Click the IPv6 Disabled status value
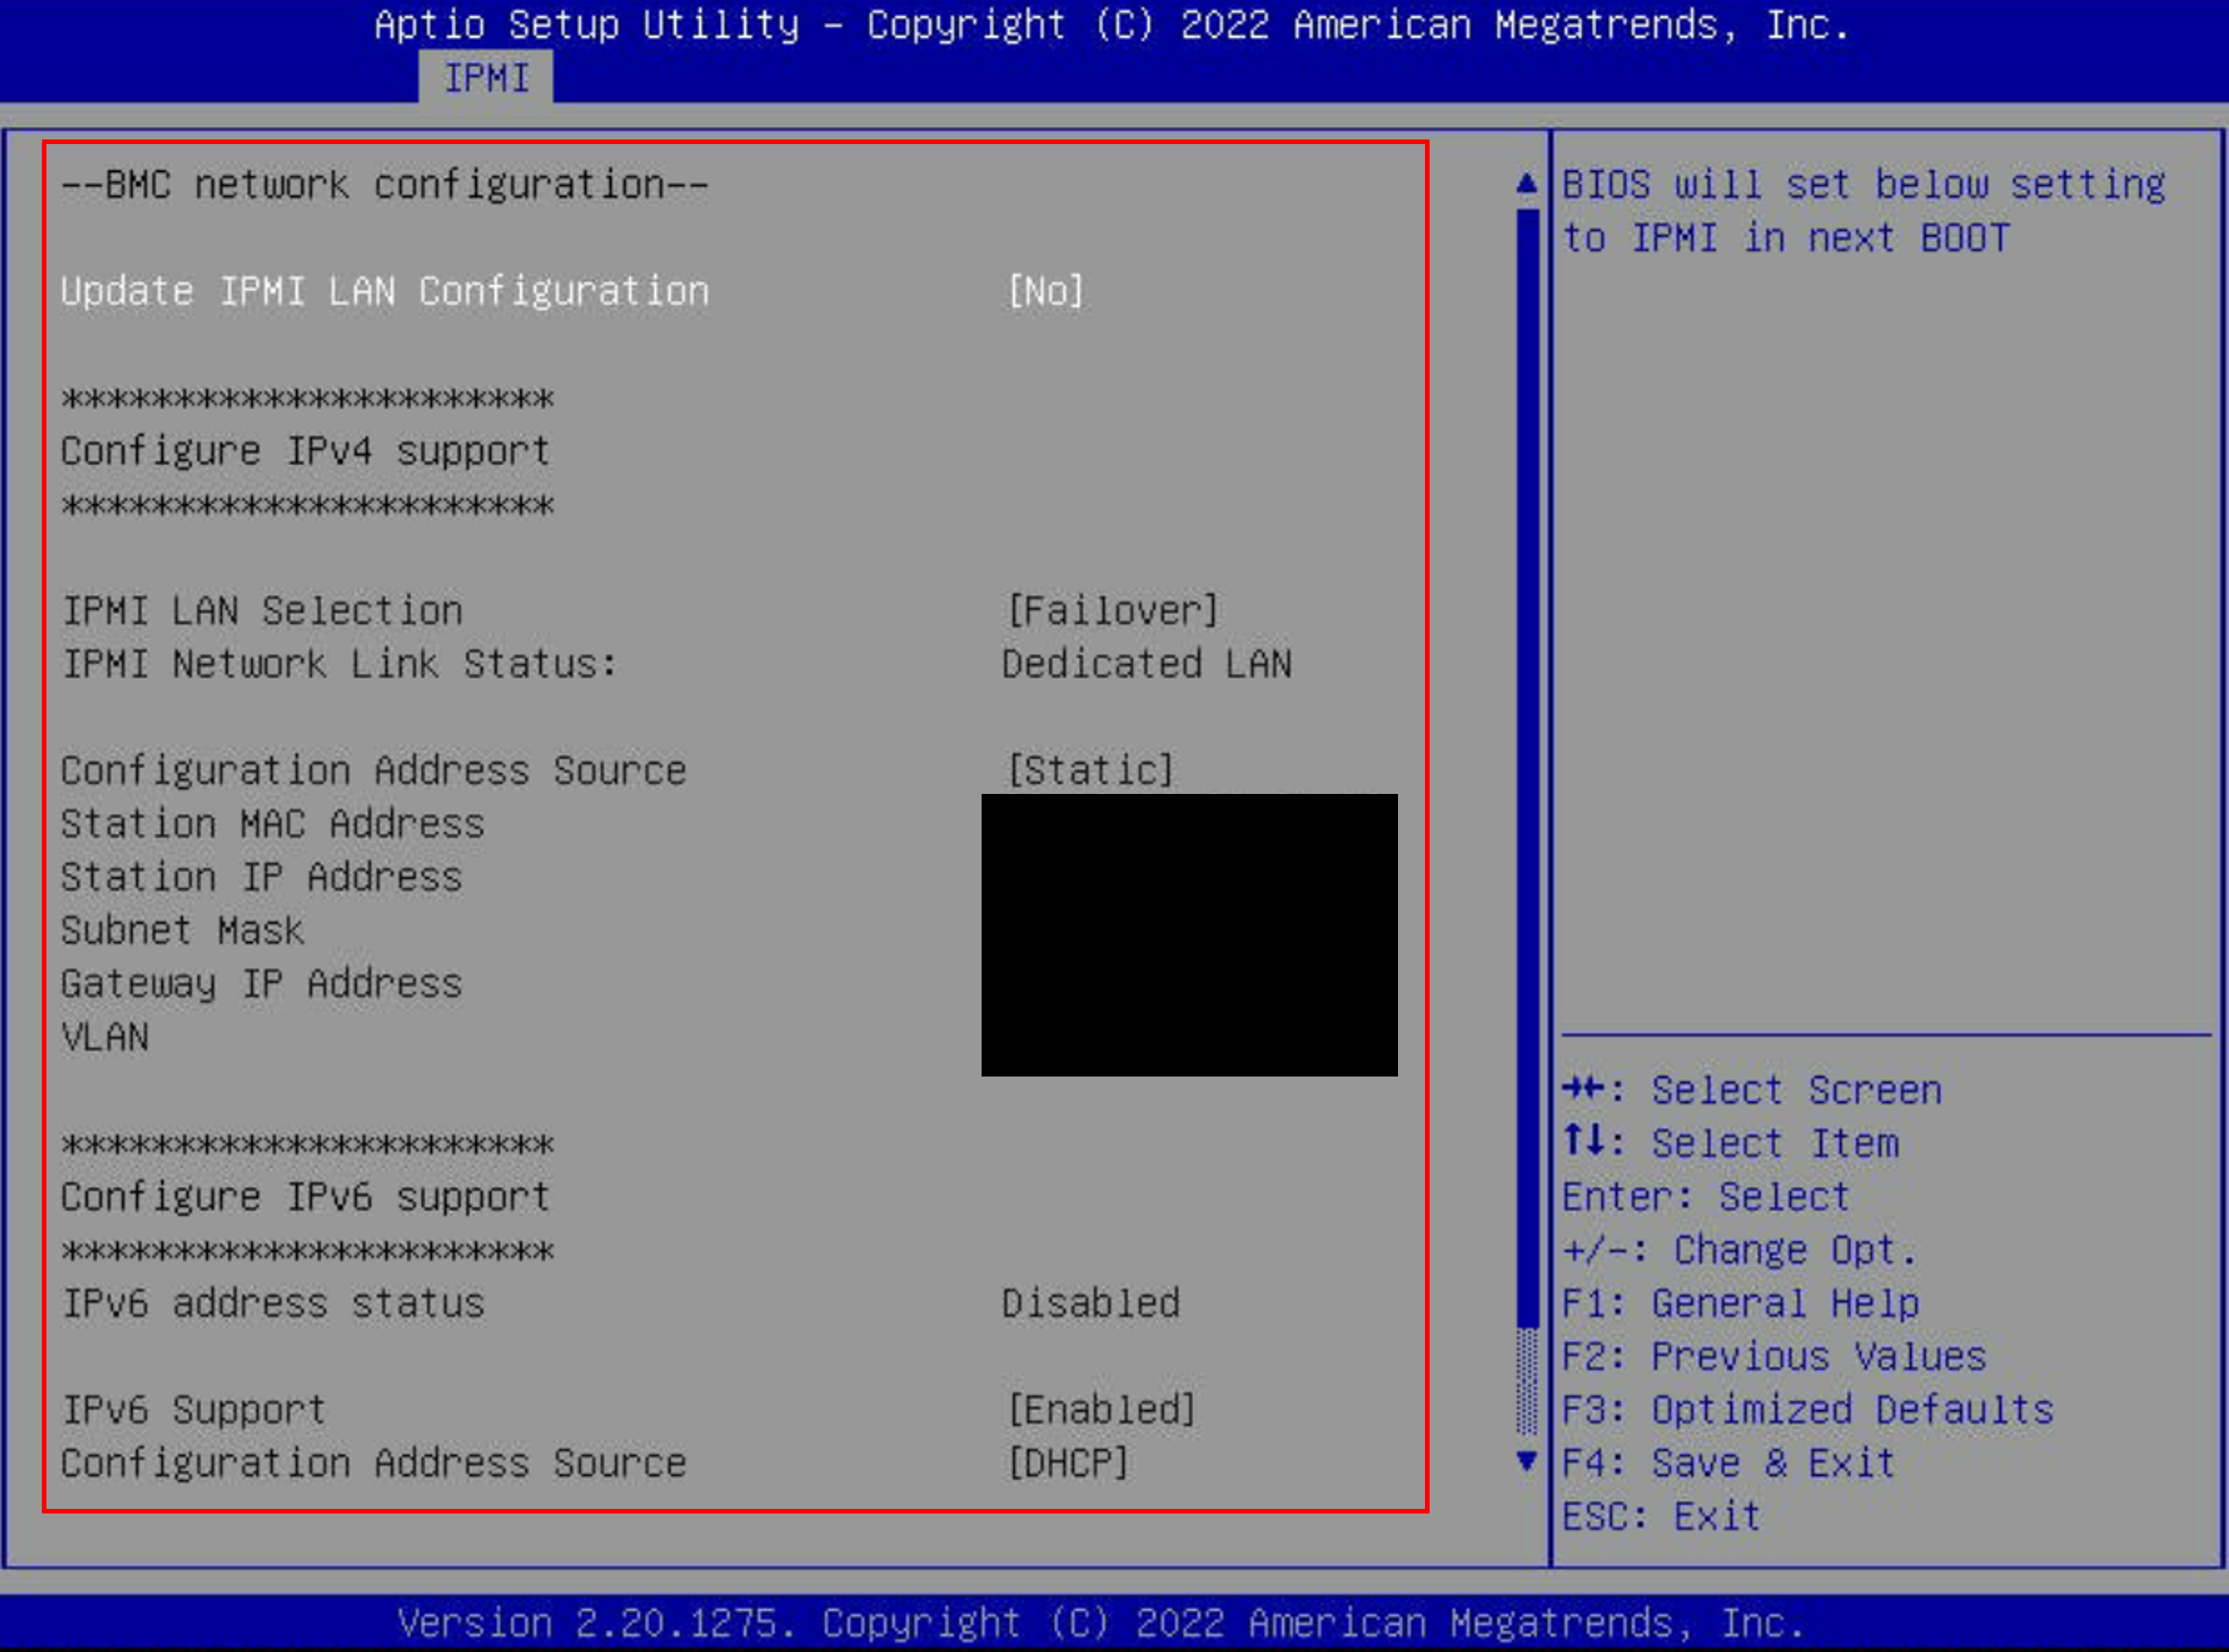2229x1652 pixels. [1090, 1304]
